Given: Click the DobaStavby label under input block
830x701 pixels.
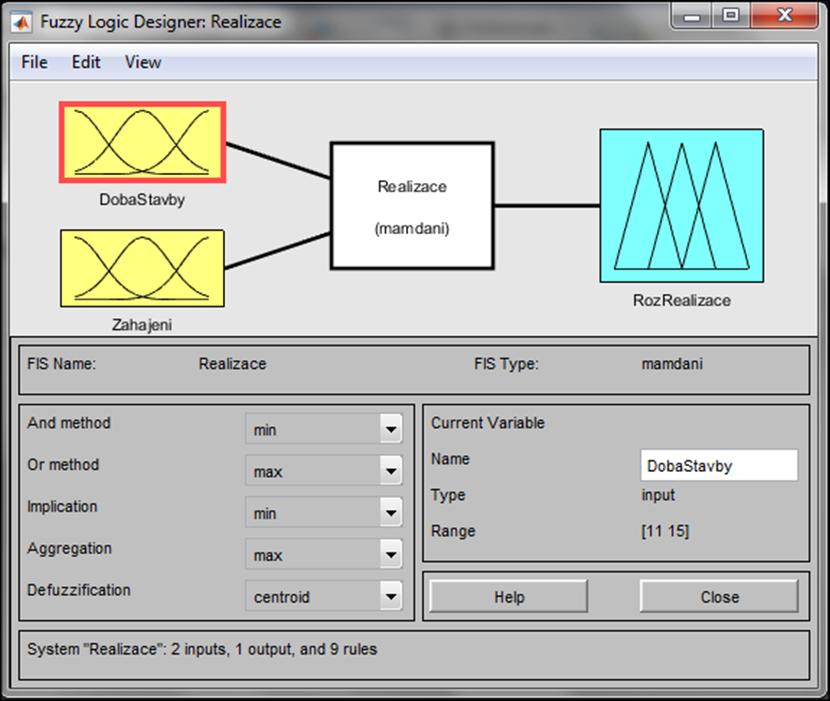Looking at the screenshot, I should click(142, 200).
